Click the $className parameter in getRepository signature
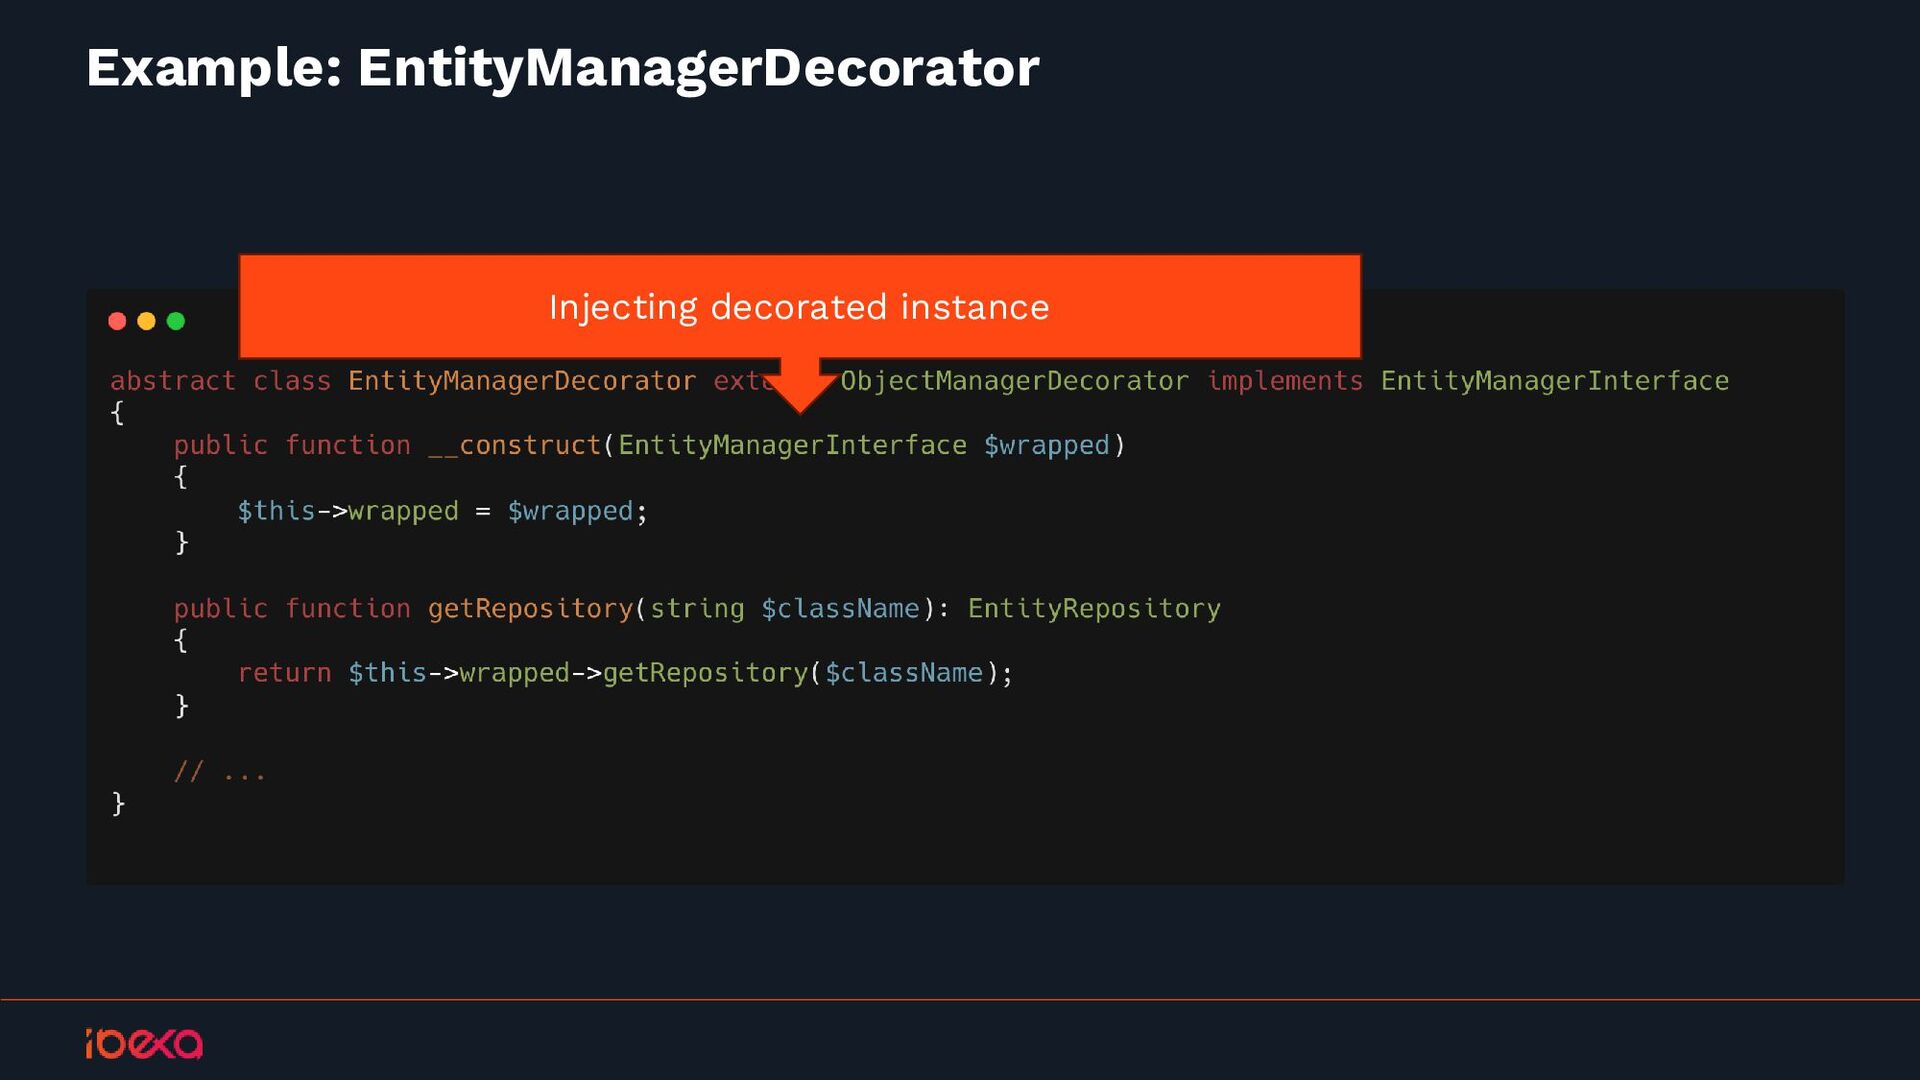The height and width of the screenshot is (1080, 1920). point(839,609)
